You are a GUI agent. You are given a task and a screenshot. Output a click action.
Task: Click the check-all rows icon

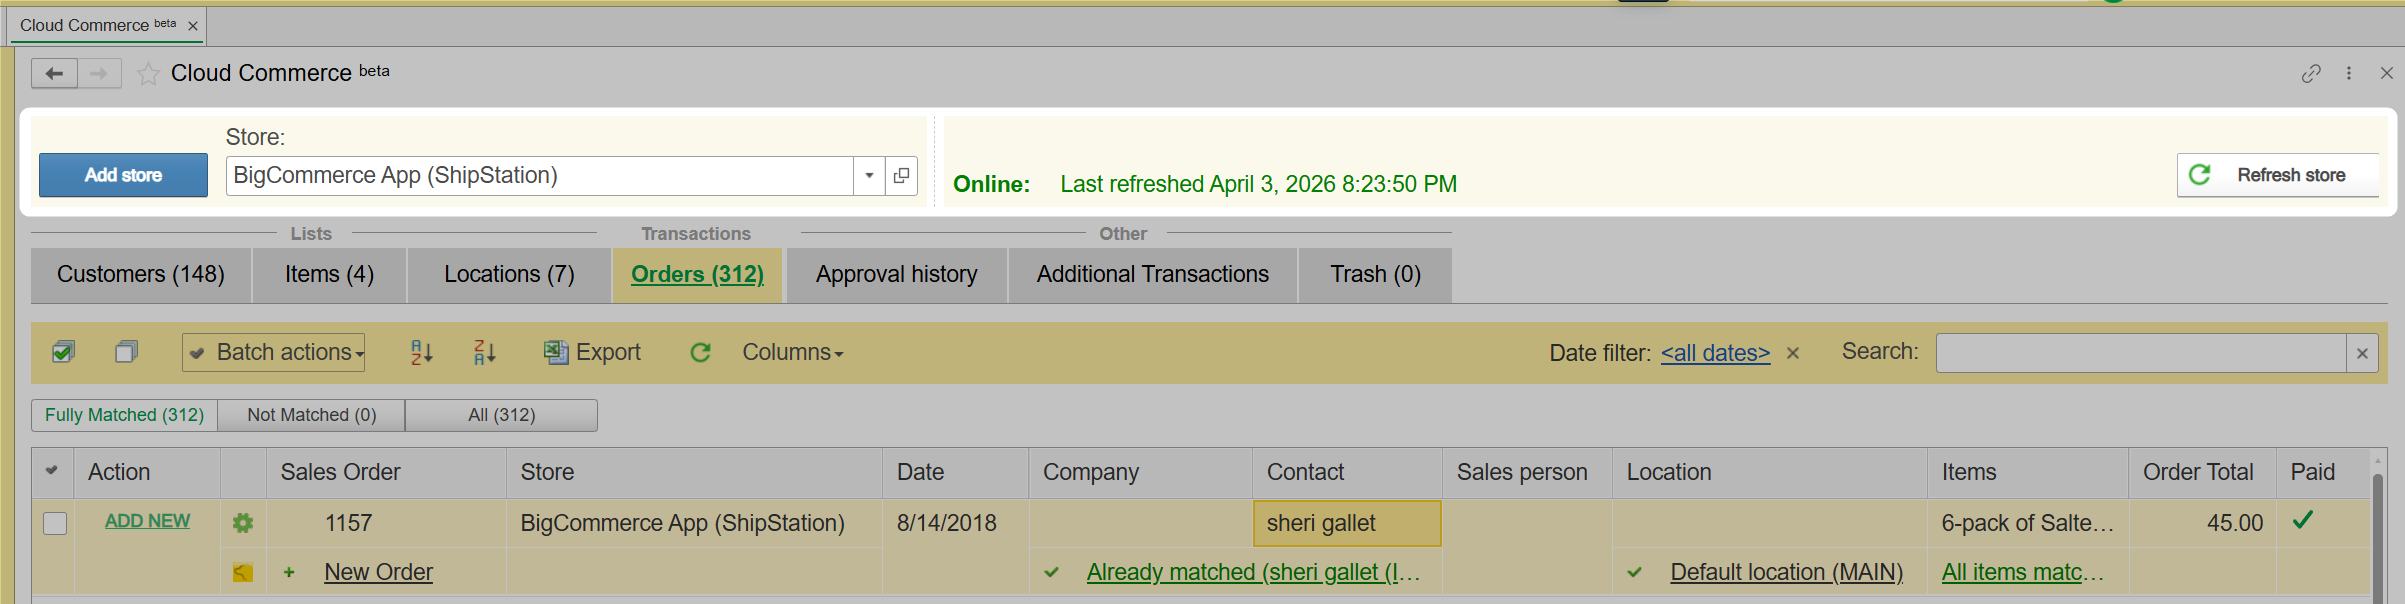[63, 352]
